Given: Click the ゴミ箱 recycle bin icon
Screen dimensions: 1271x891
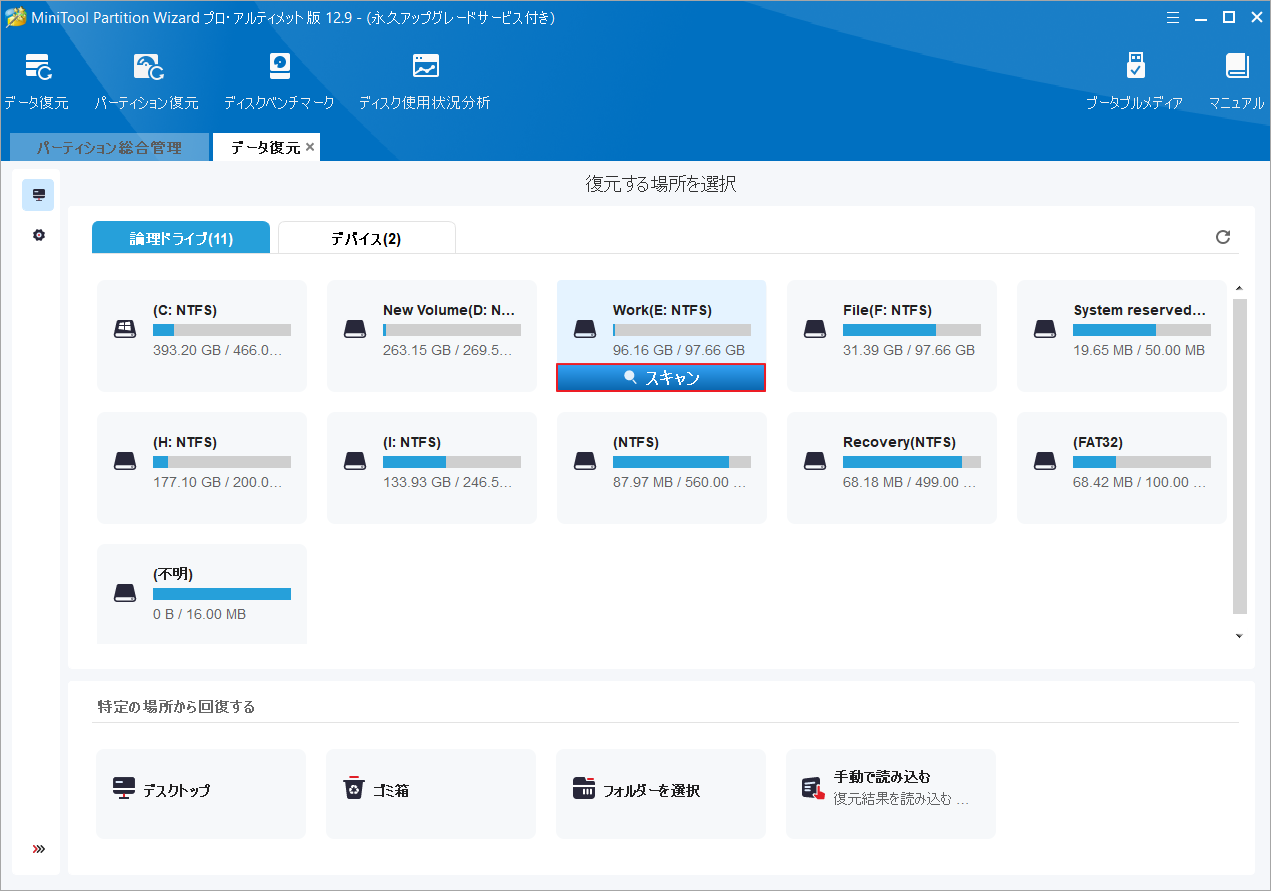Looking at the screenshot, I should [354, 789].
